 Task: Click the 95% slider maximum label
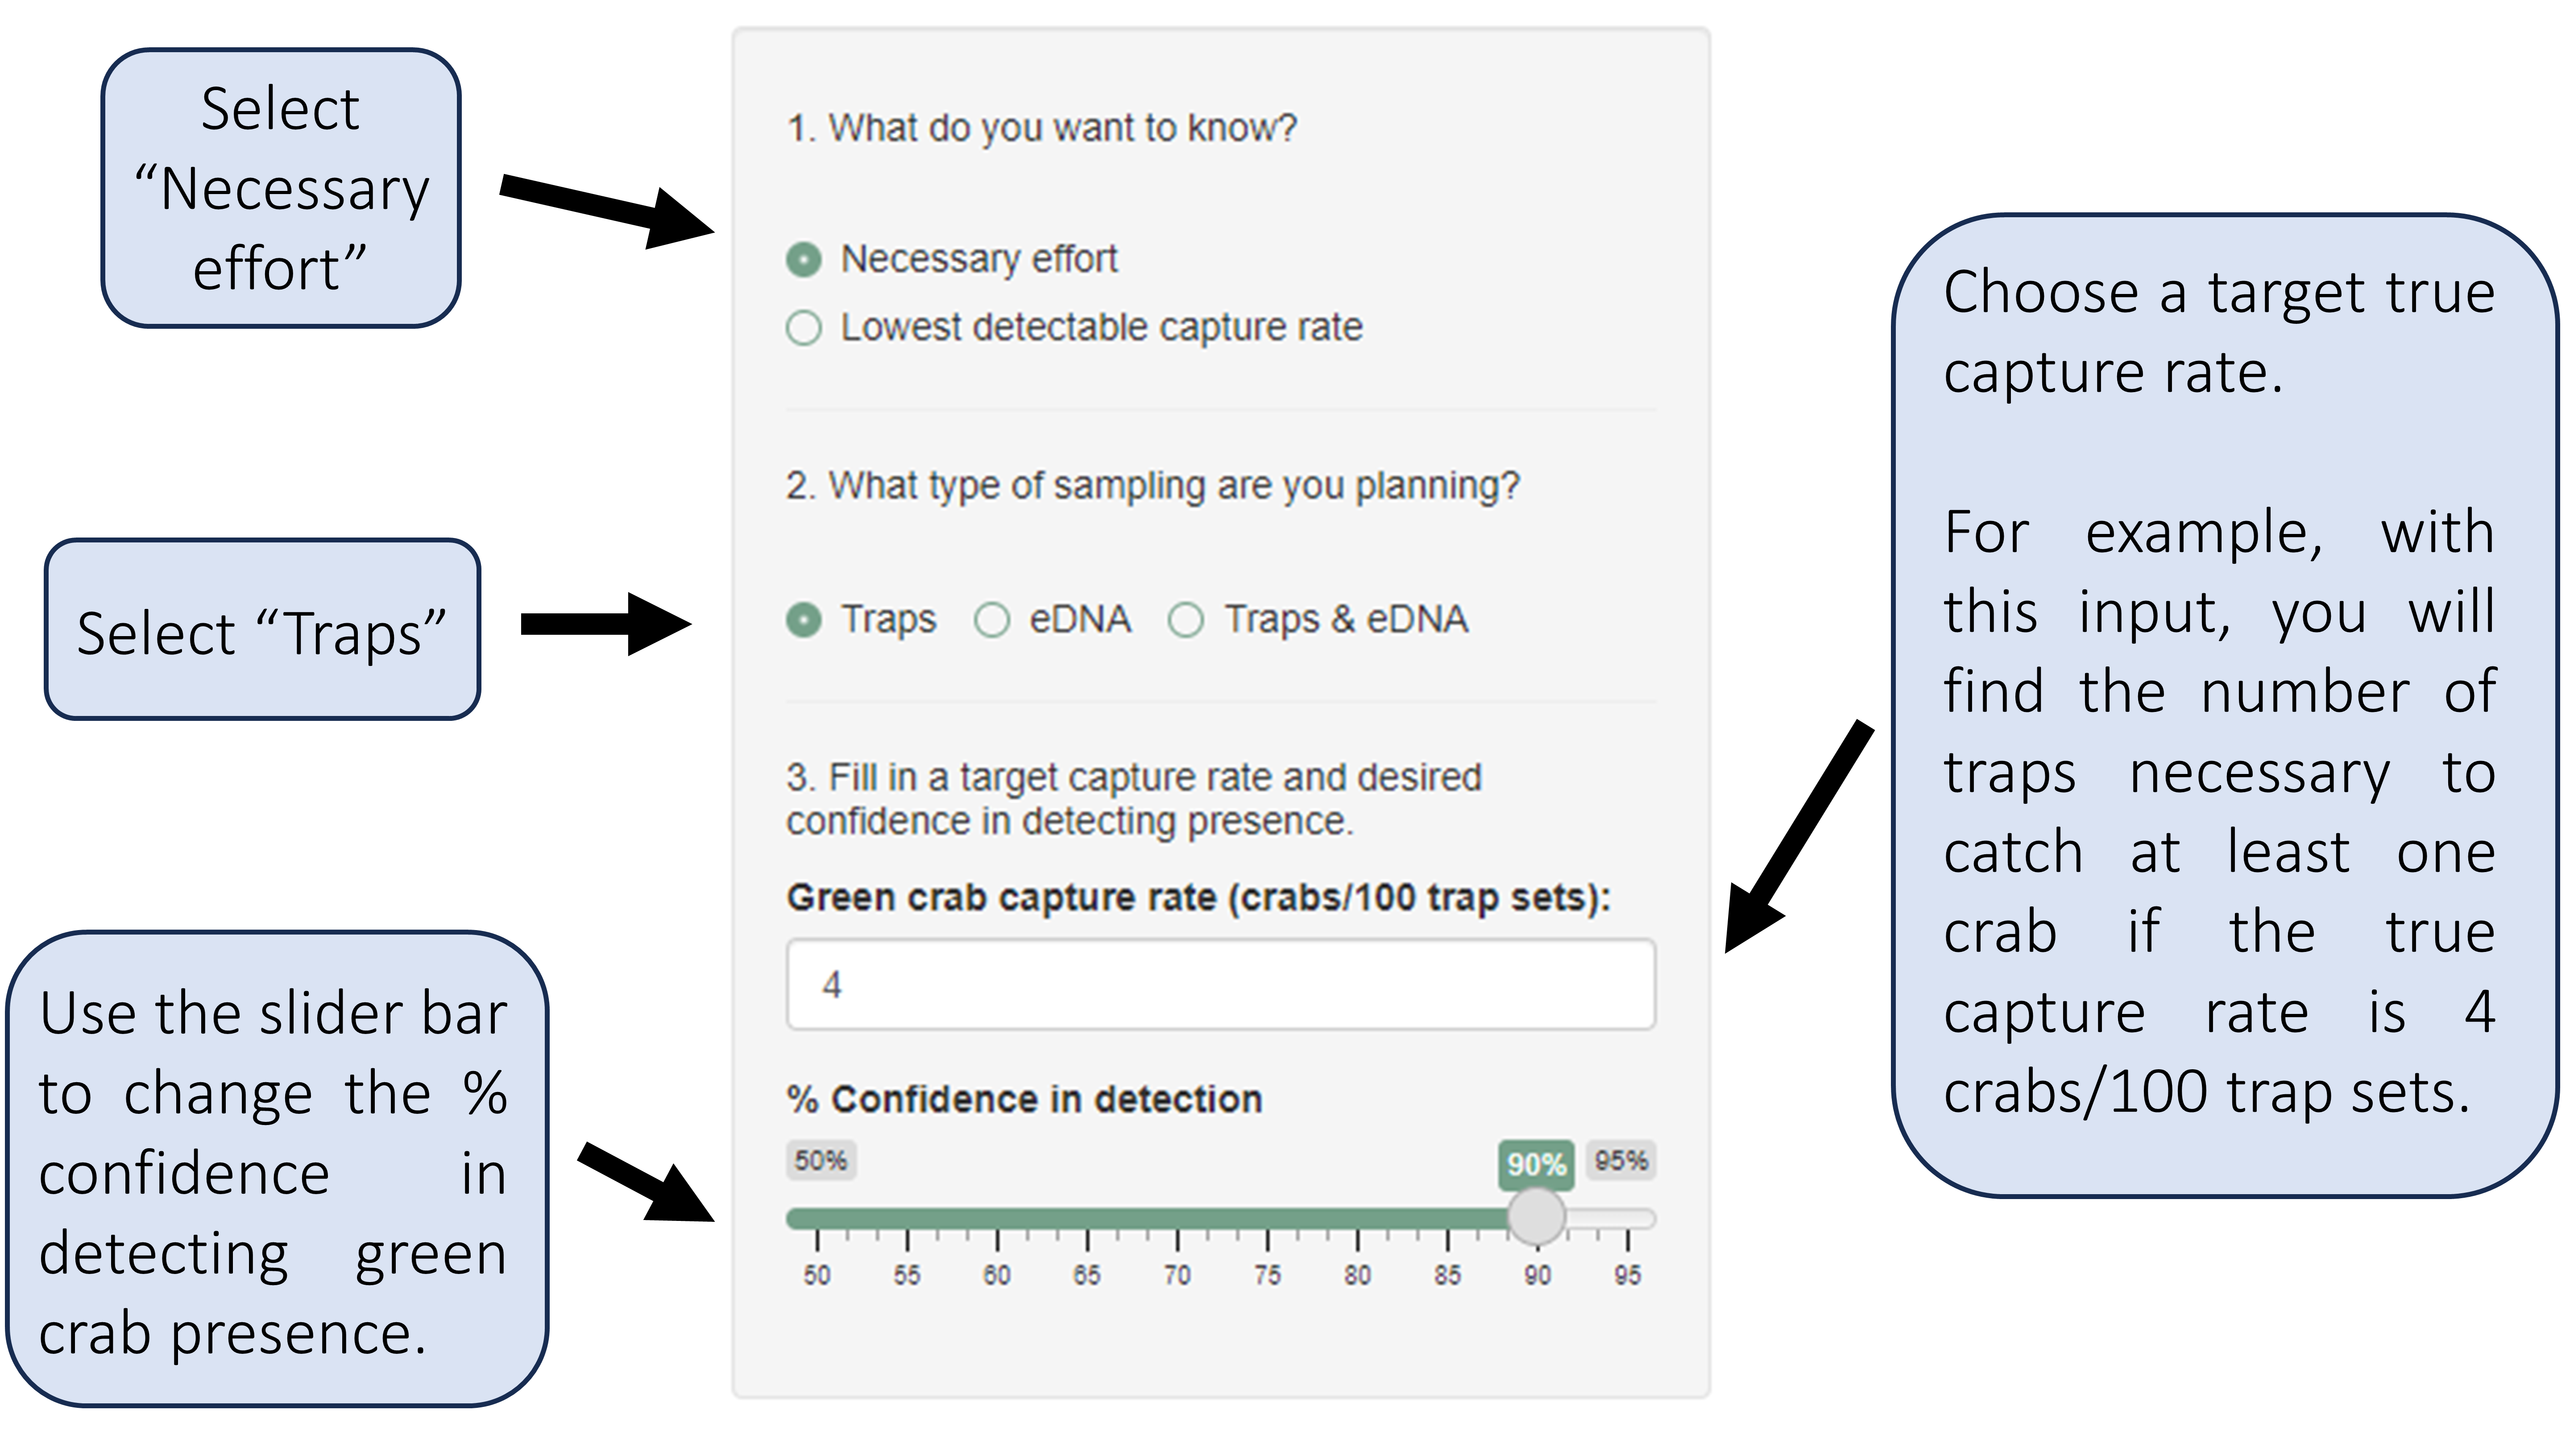click(1621, 1161)
